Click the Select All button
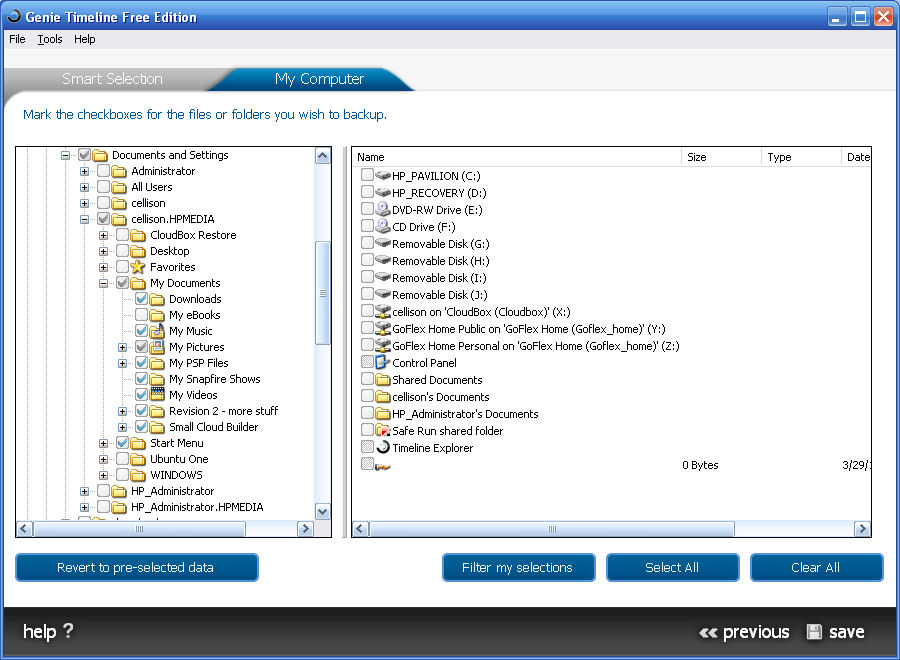 pos(672,567)
